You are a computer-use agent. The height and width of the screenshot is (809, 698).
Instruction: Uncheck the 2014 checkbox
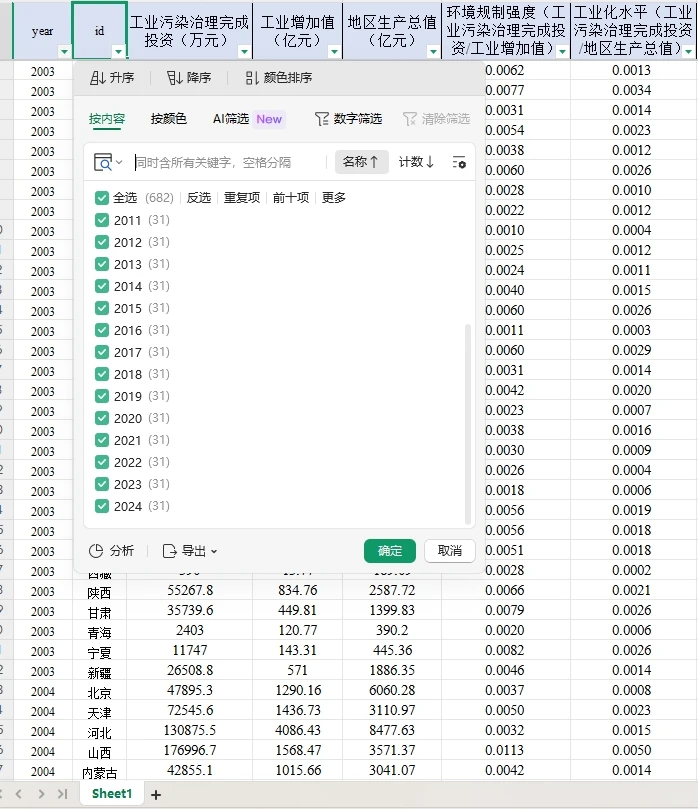[x=102, y=286]
